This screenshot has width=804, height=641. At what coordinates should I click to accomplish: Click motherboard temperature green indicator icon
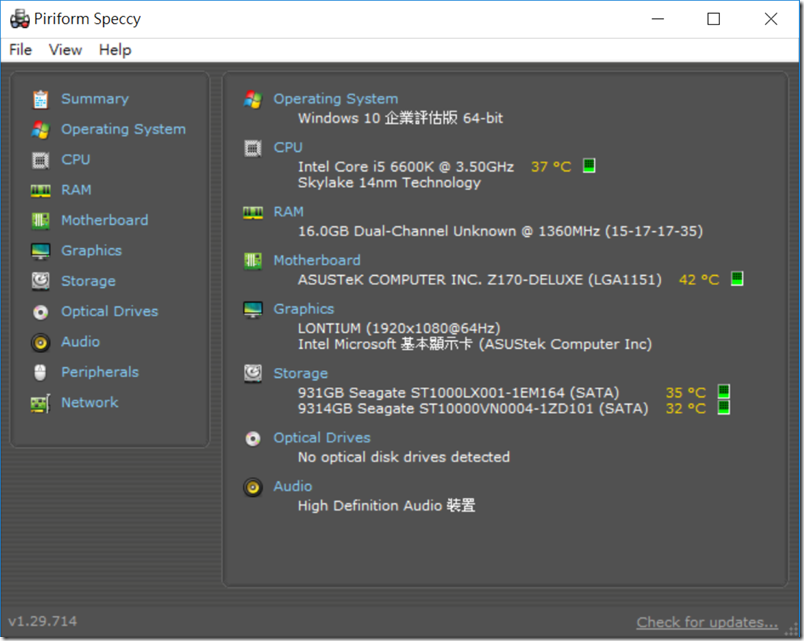(737, 278)
